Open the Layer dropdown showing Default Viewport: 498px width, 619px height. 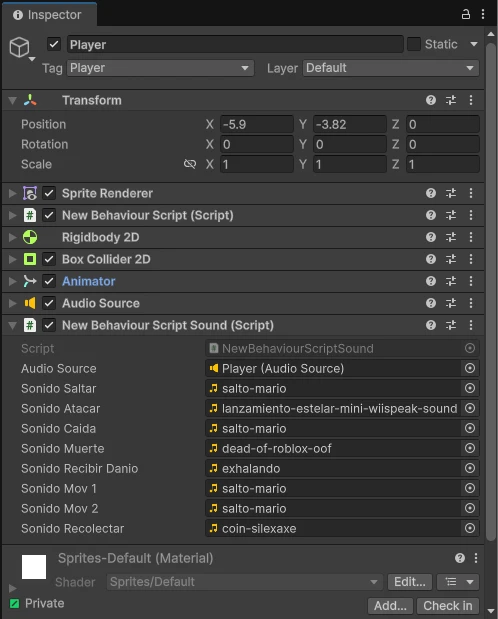point(391,68)
